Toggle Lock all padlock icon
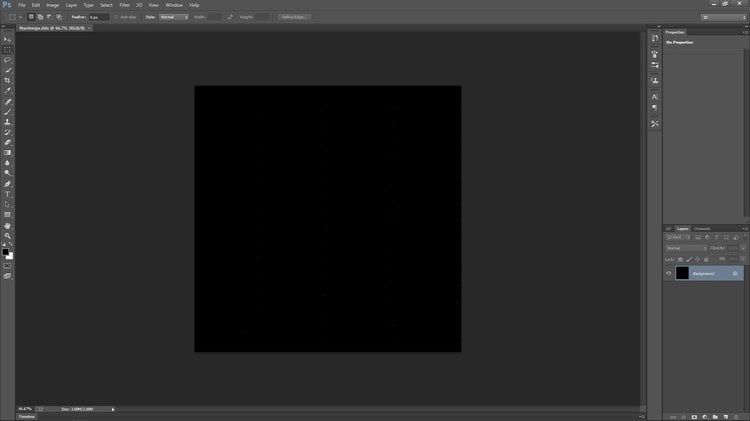The height and width of the screenshot is (421, 750). pyautogui.click(x=706, y=259)
